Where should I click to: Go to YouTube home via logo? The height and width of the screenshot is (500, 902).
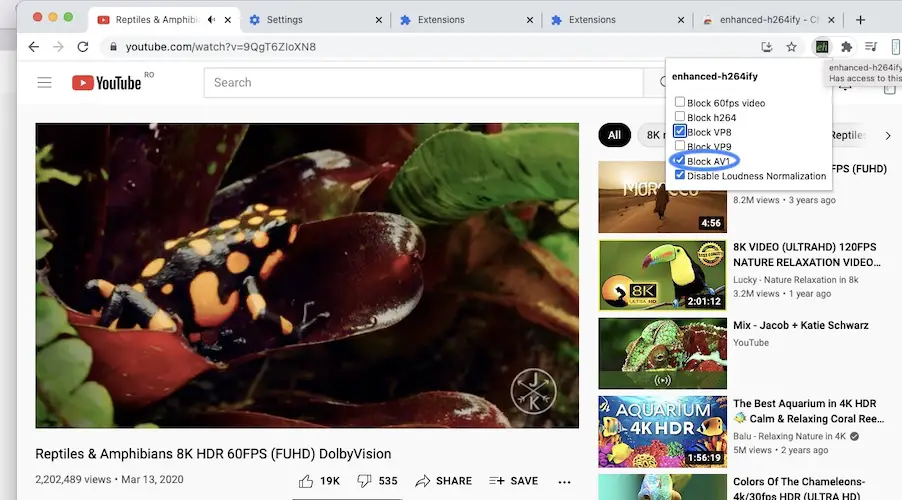[106, 83]
